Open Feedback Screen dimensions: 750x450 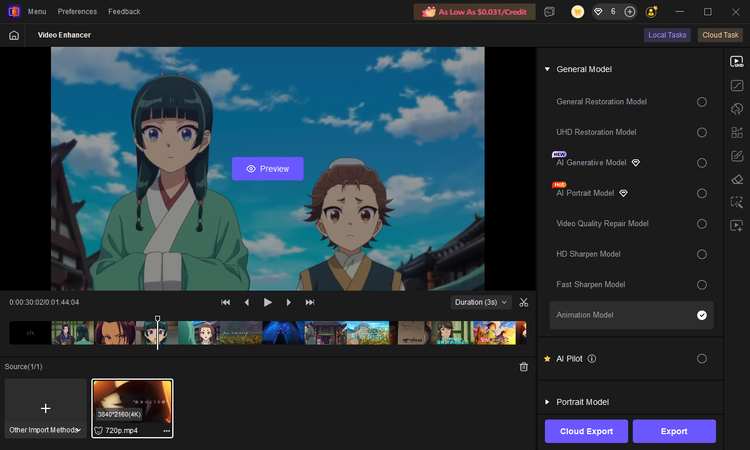pos(124,11)
